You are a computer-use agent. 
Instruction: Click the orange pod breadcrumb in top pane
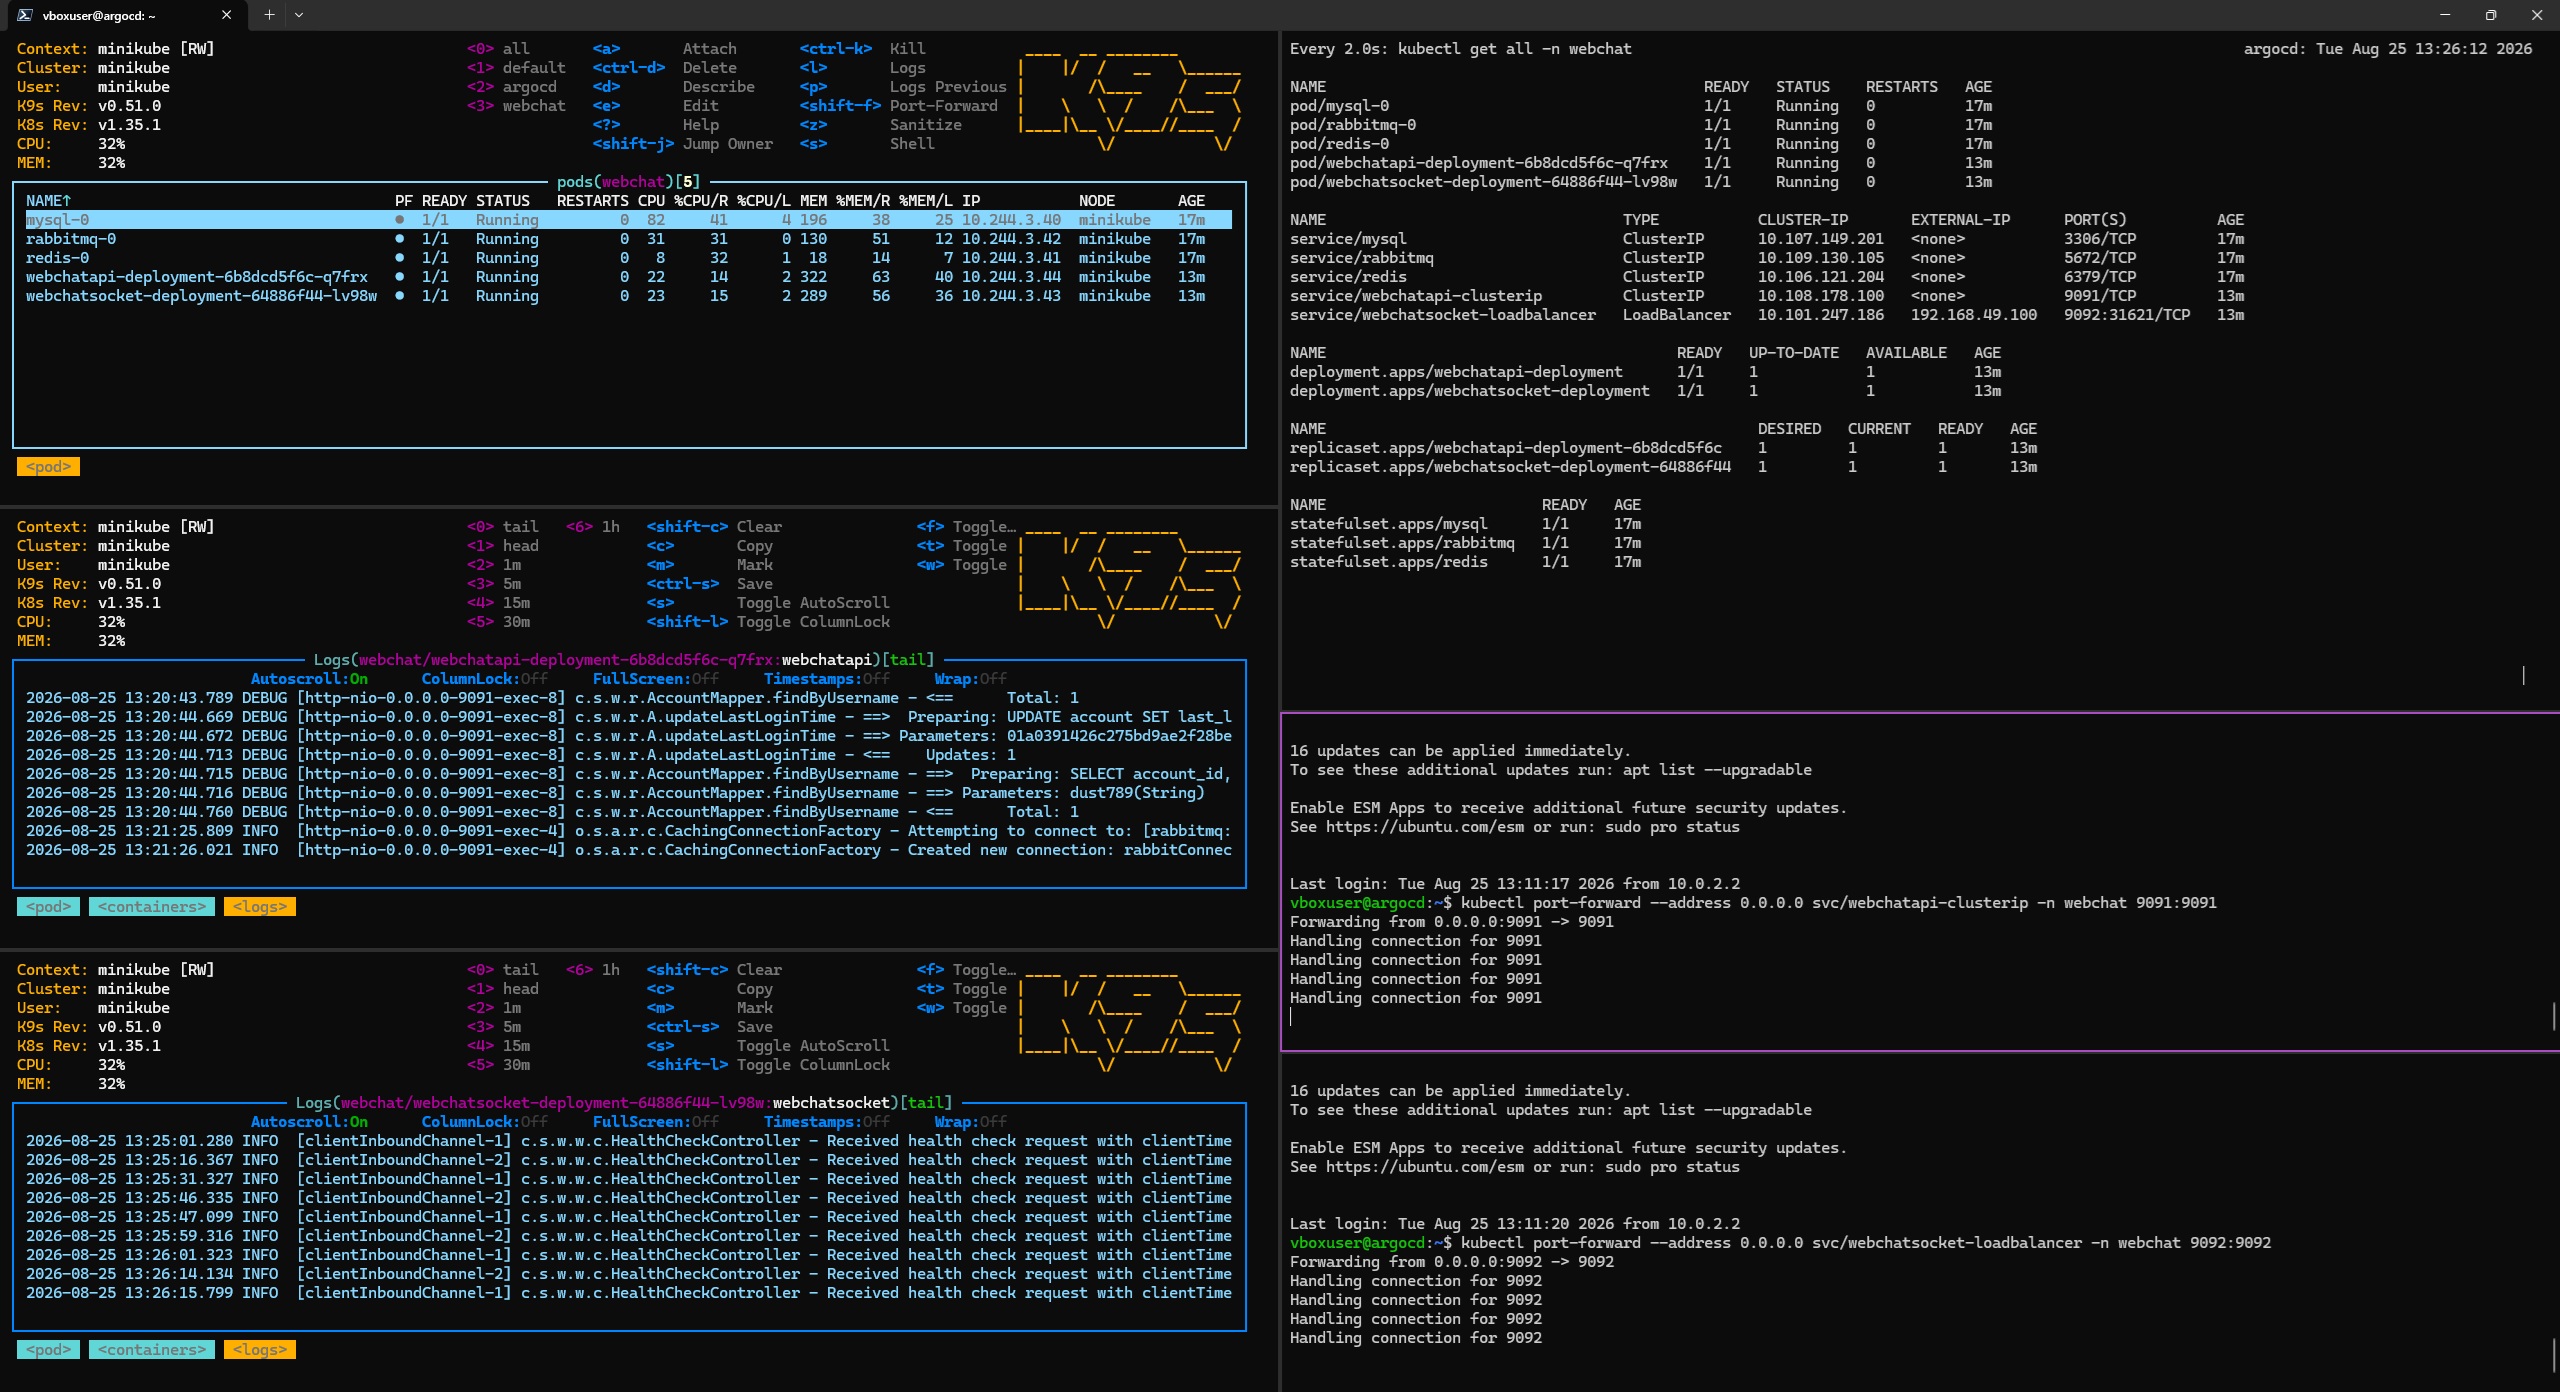(48, 467)
